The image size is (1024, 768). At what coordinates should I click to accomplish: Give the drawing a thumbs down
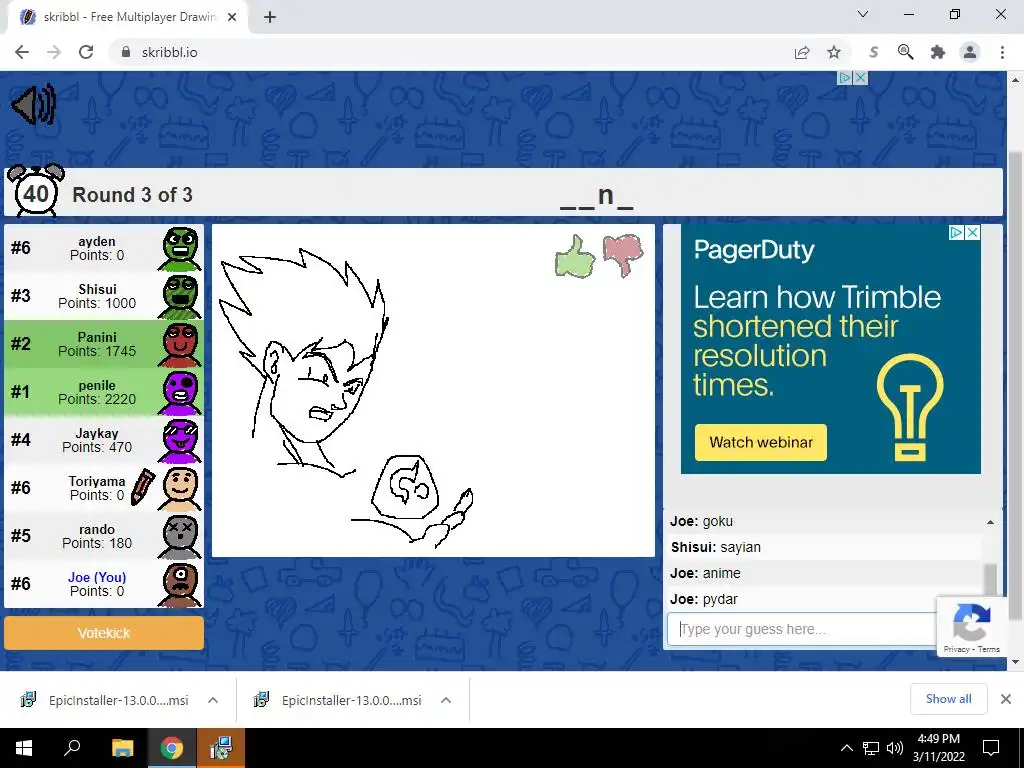pyautogui.click(x=622, y=255)
